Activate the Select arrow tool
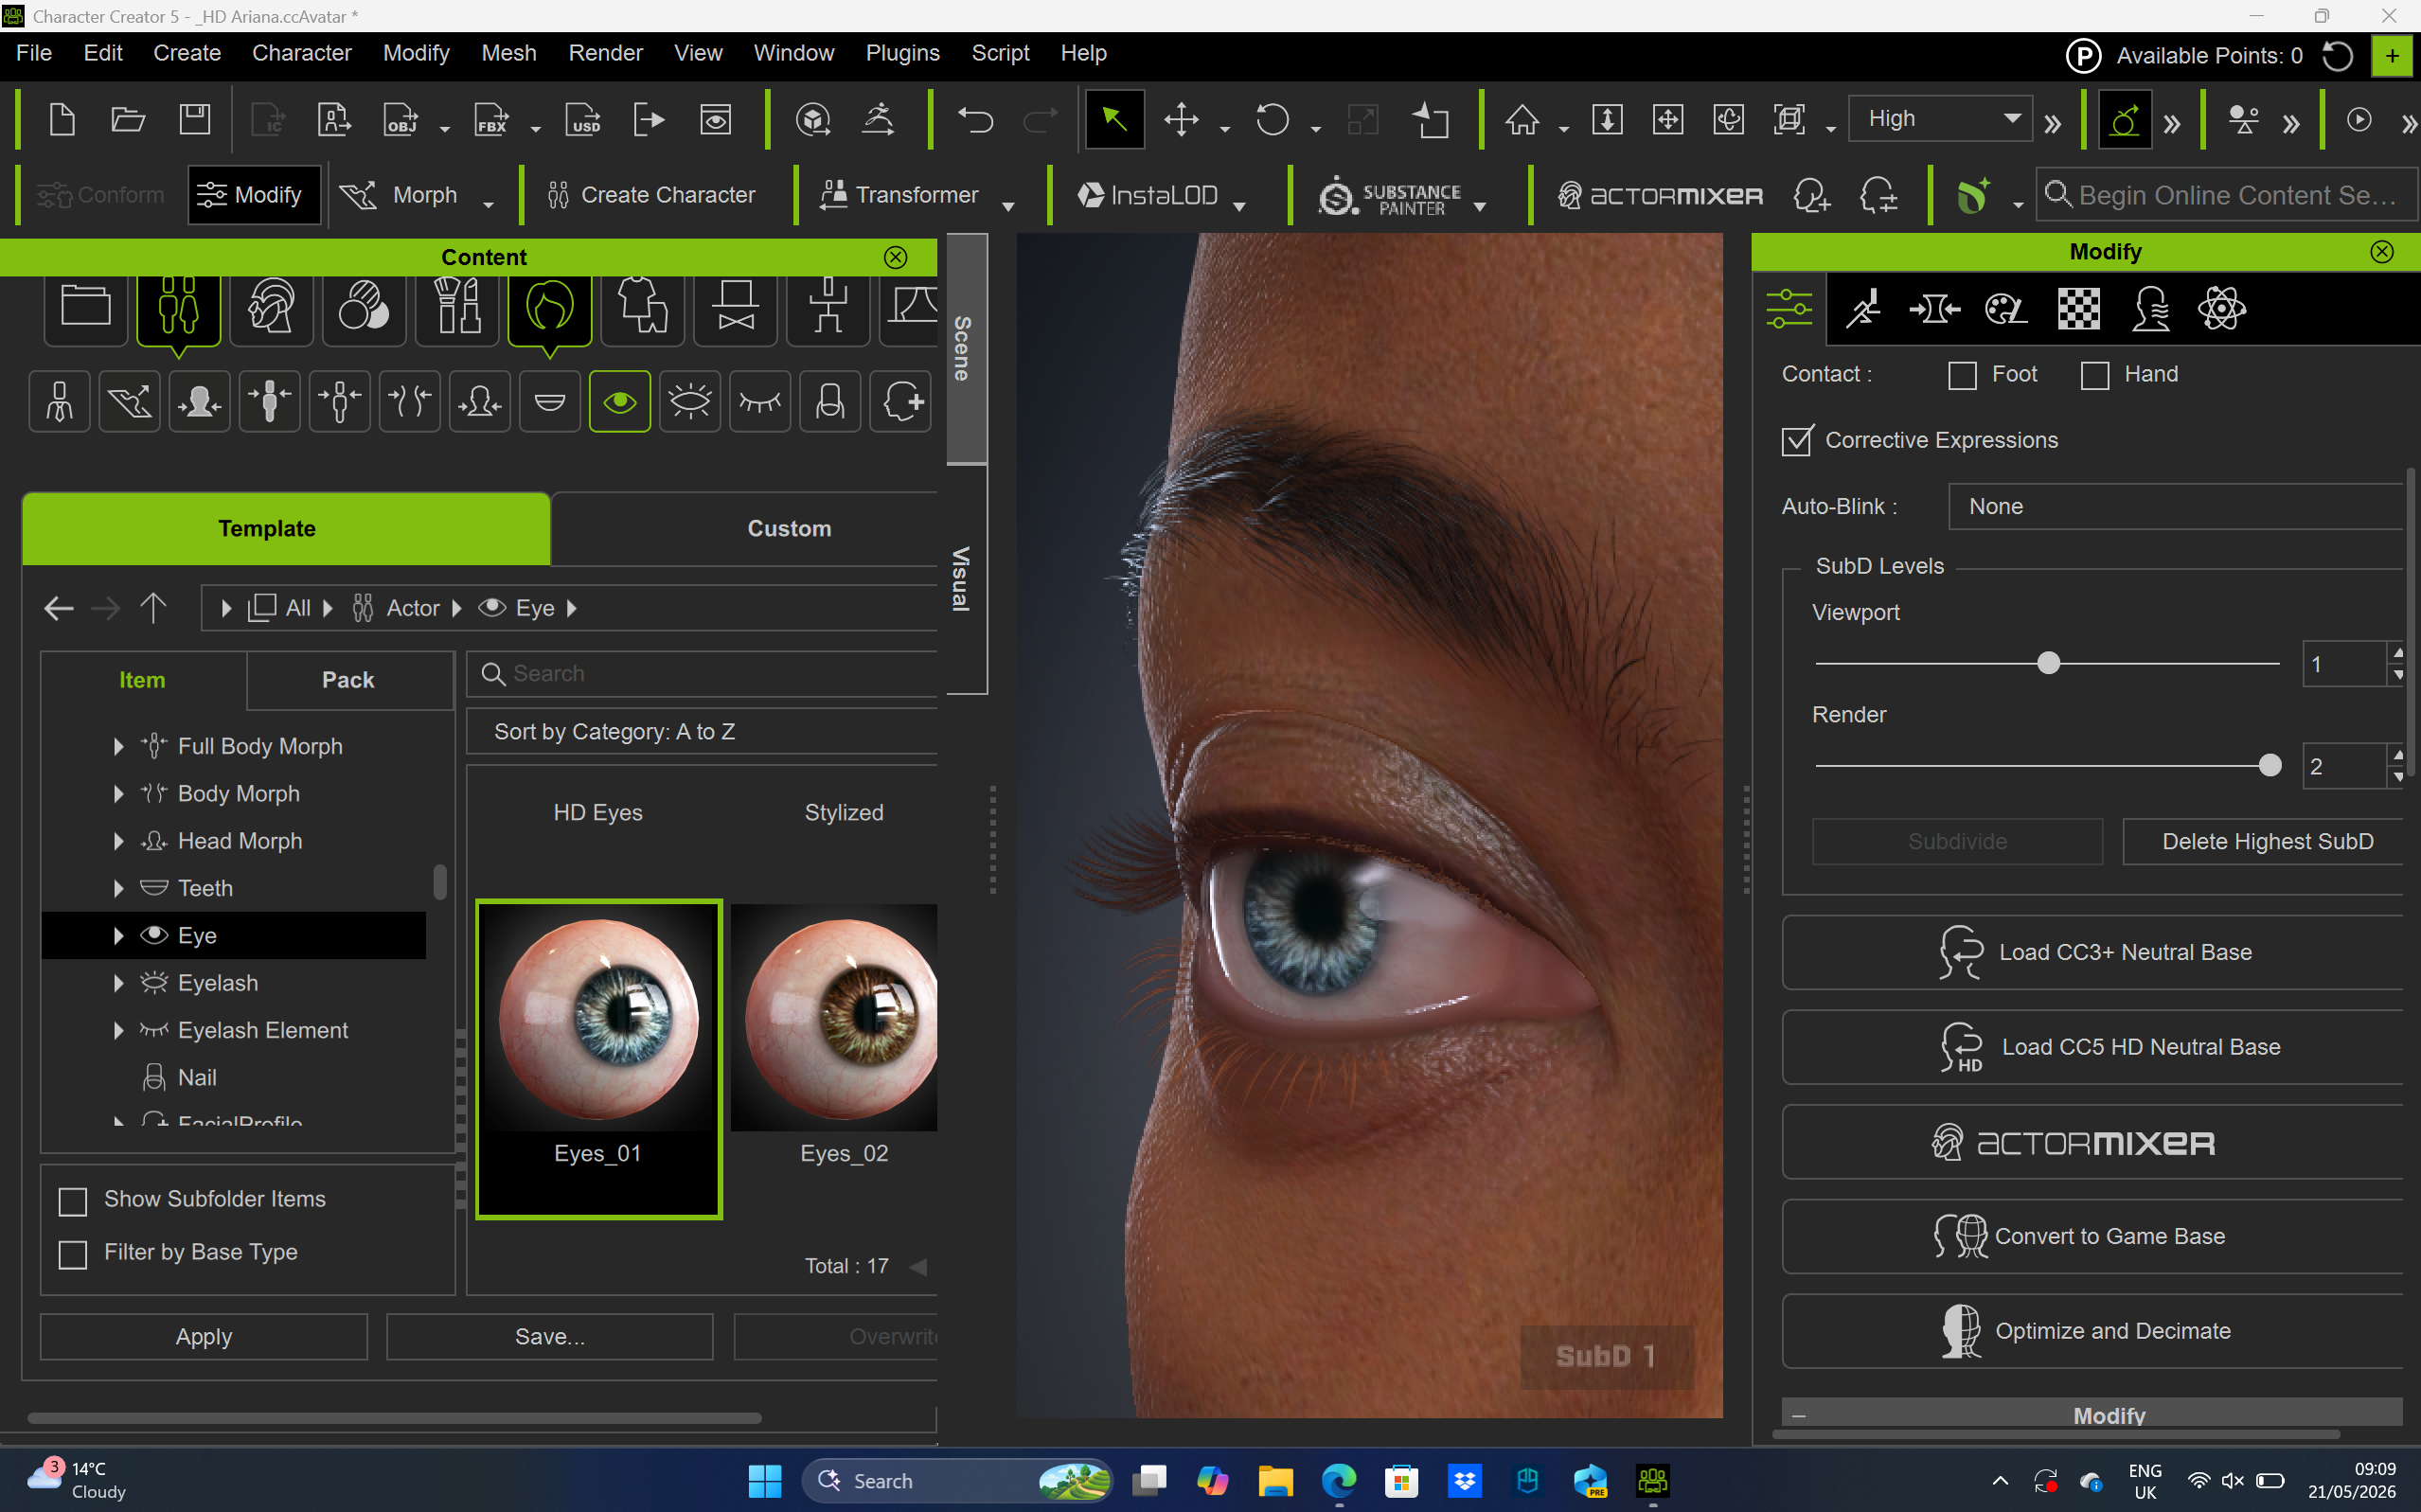 coord(1114,119)
